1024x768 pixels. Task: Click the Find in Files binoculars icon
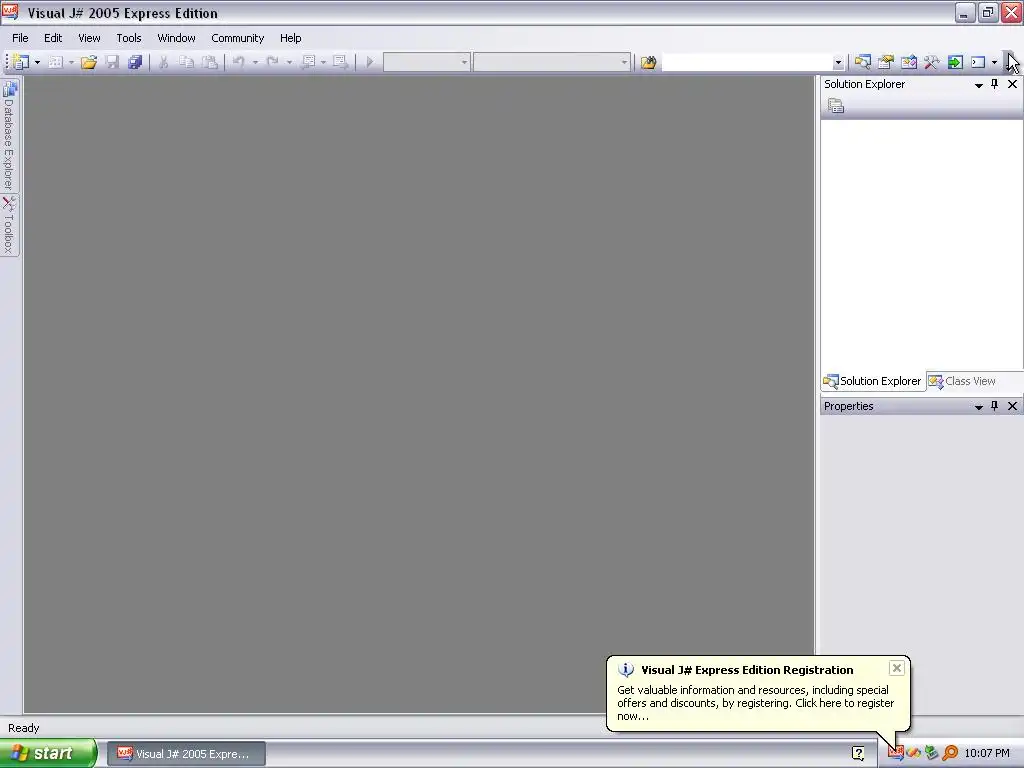click(x=648, y=62)
